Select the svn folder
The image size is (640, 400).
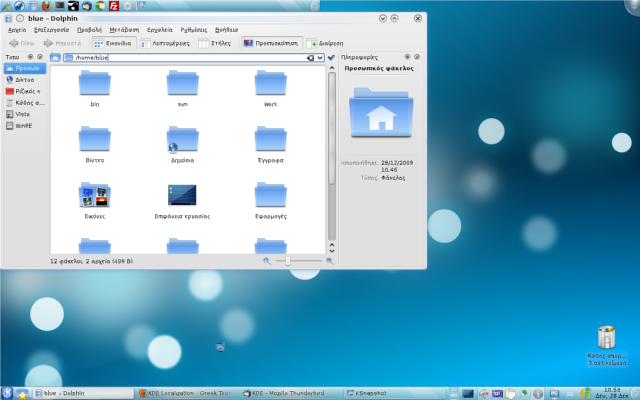tap(182, 88)
